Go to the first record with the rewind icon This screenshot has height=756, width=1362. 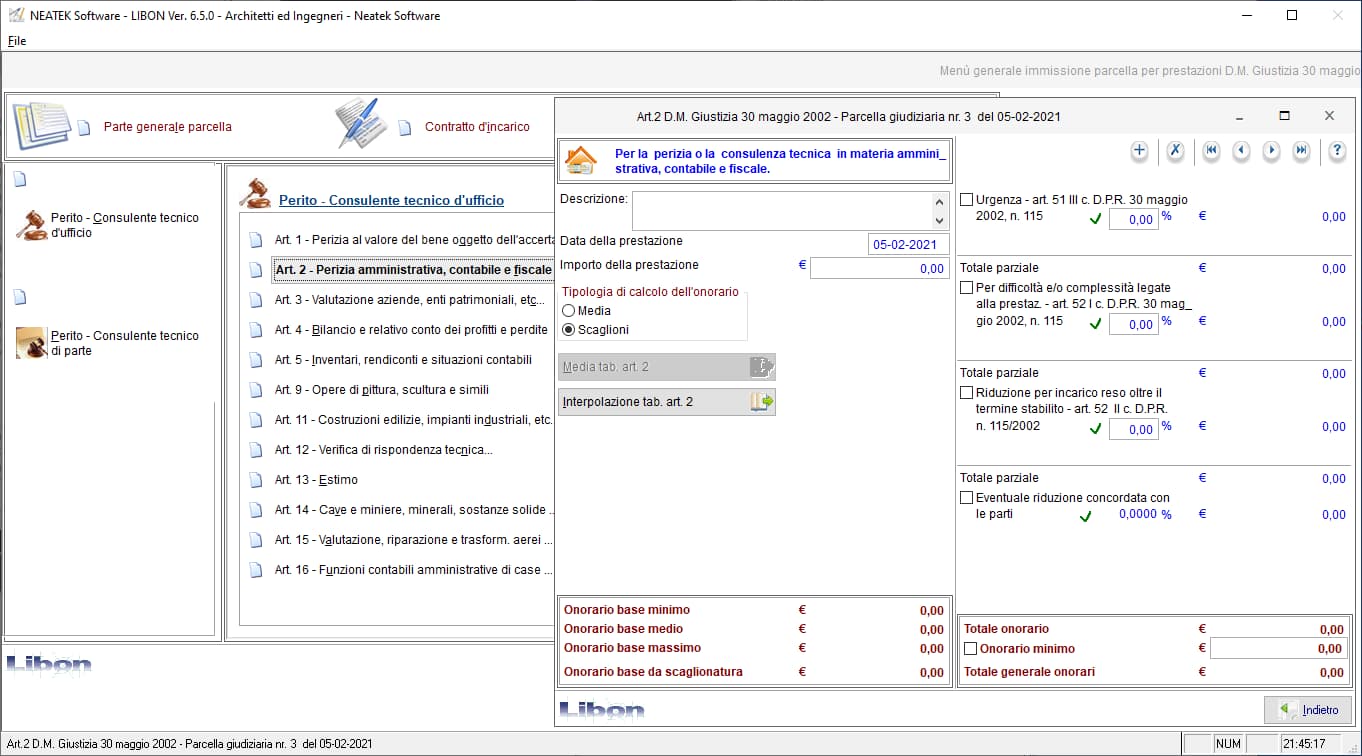[1211, 151]
